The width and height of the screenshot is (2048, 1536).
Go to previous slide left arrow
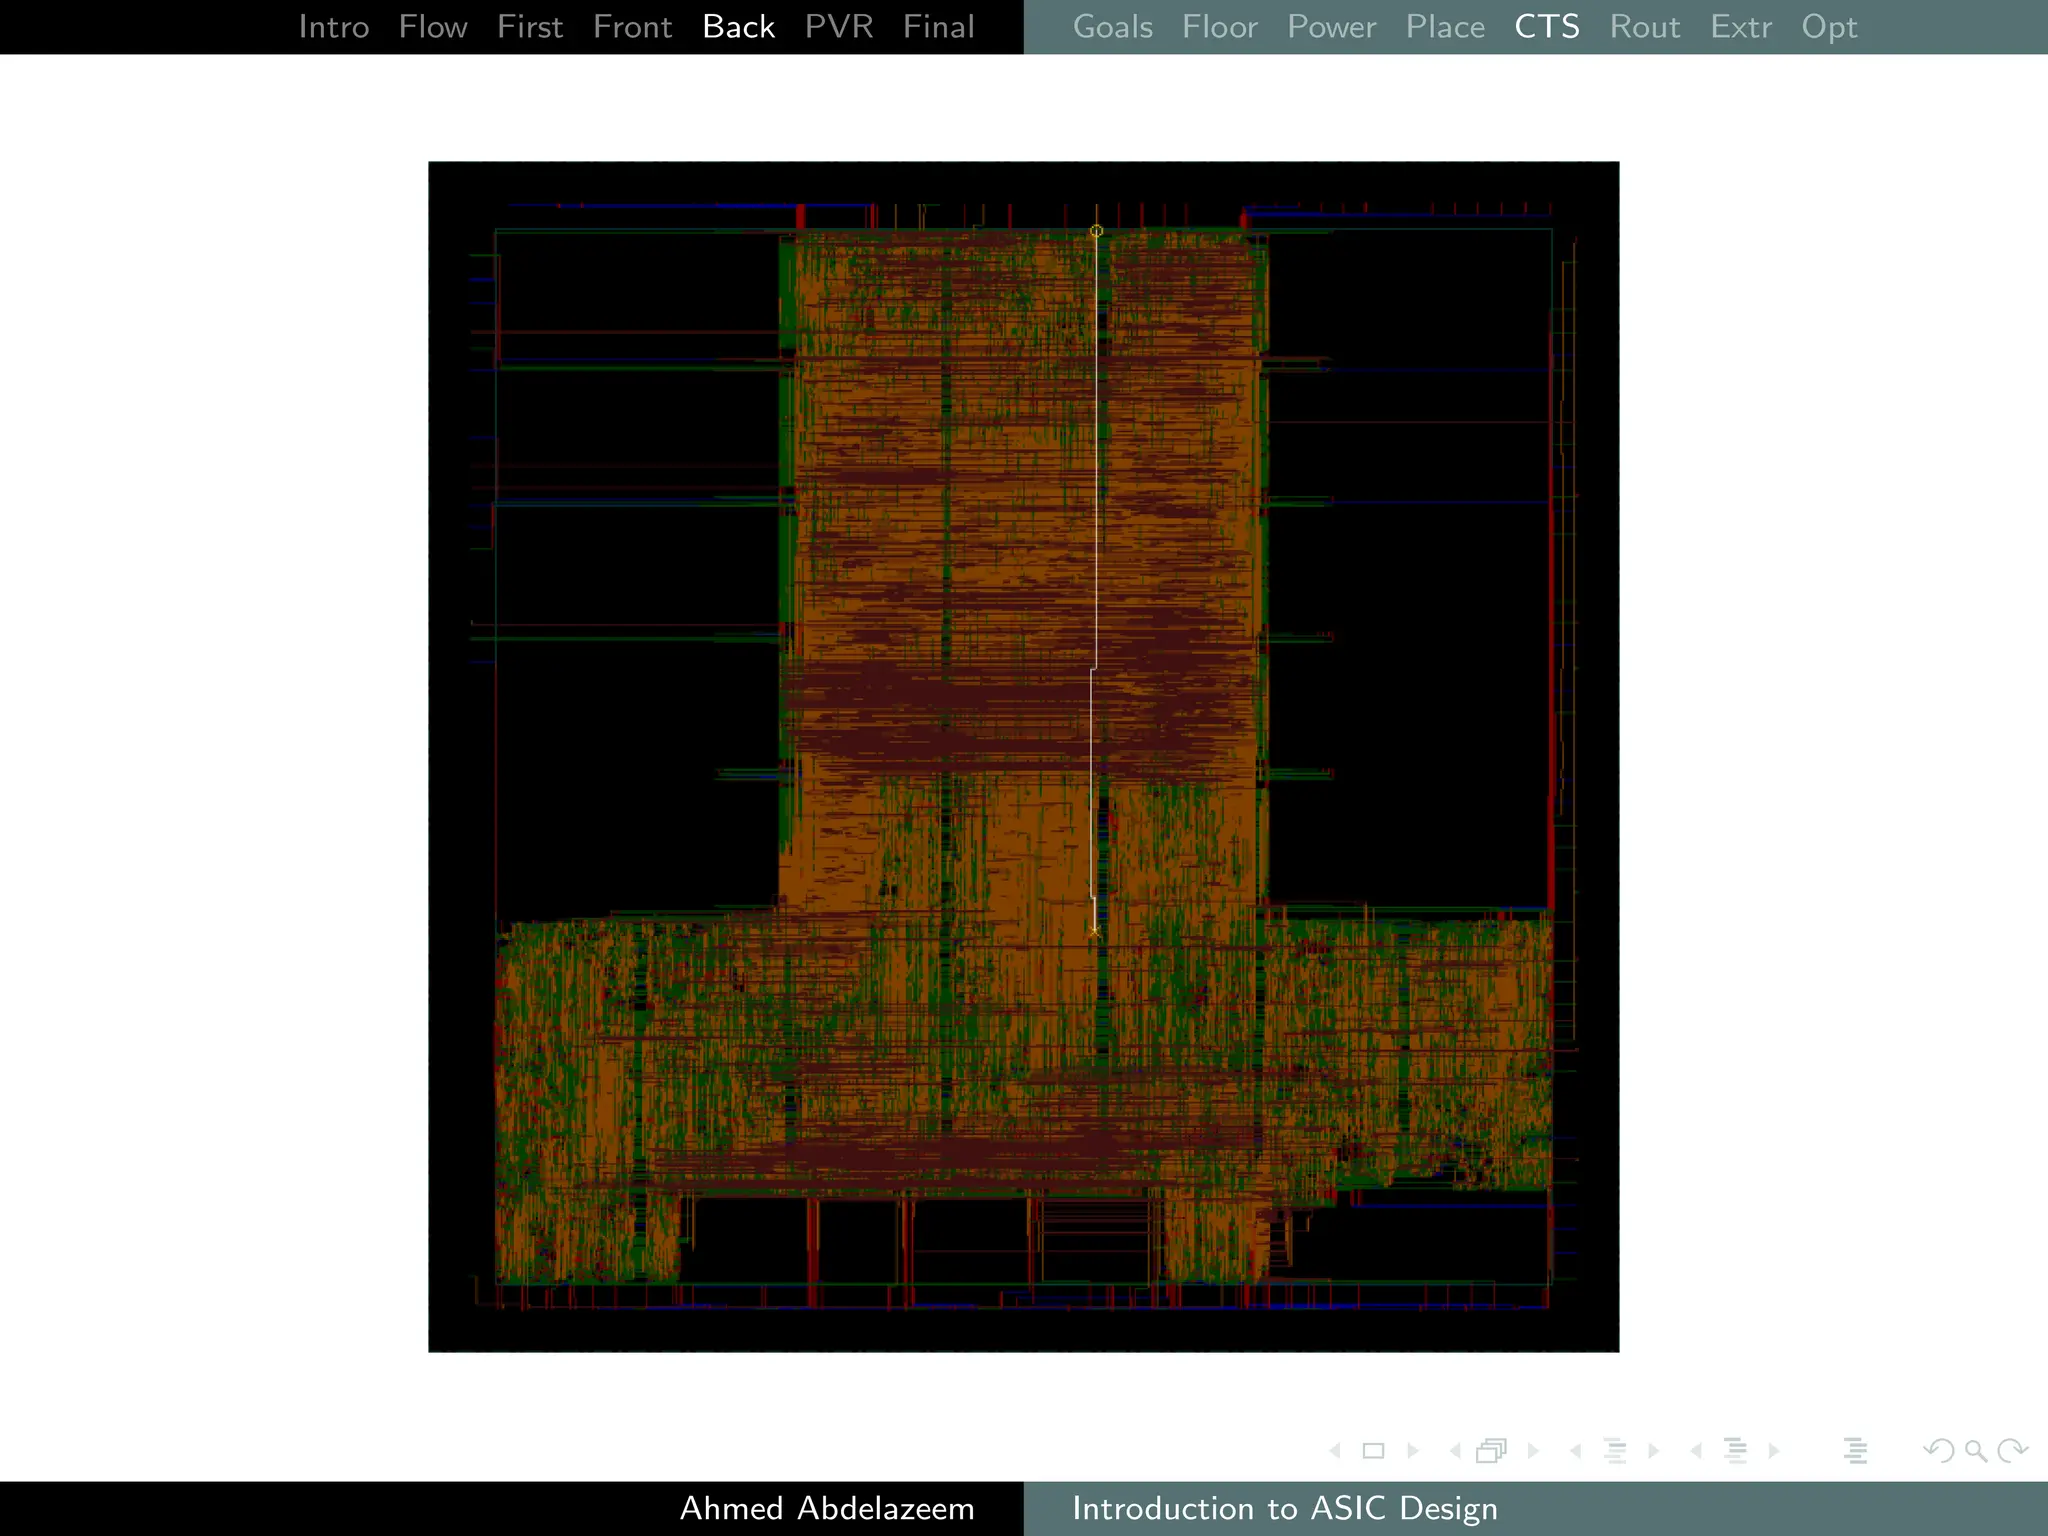click(1335, 1450)
